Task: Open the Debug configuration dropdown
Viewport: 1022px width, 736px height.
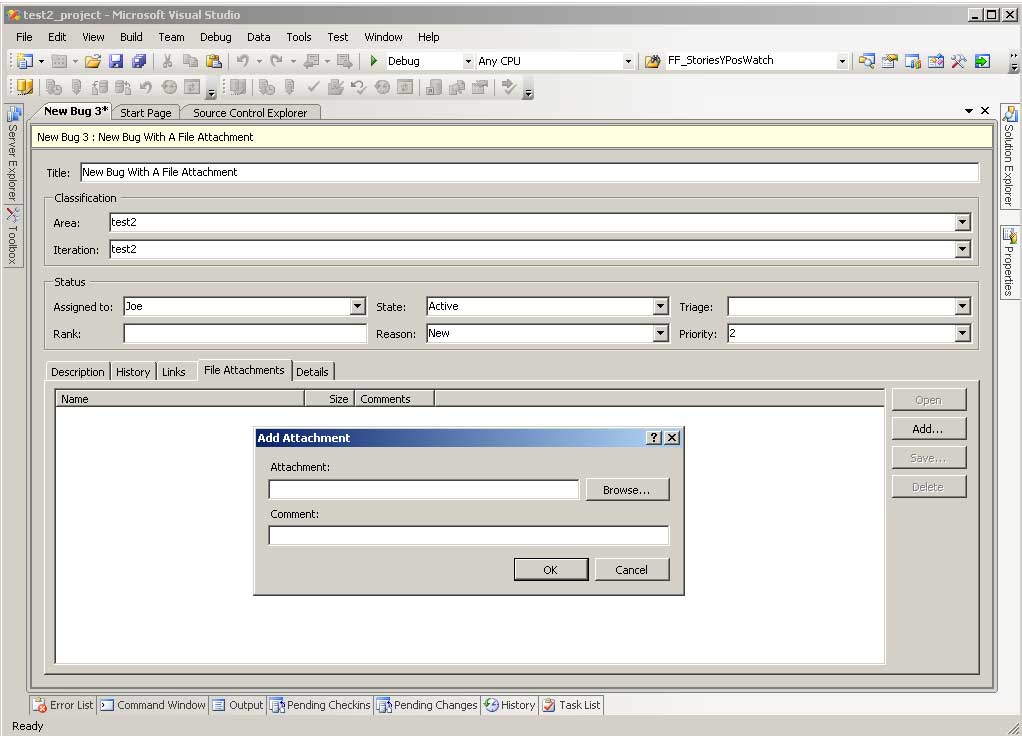Action: click(467, 61)
